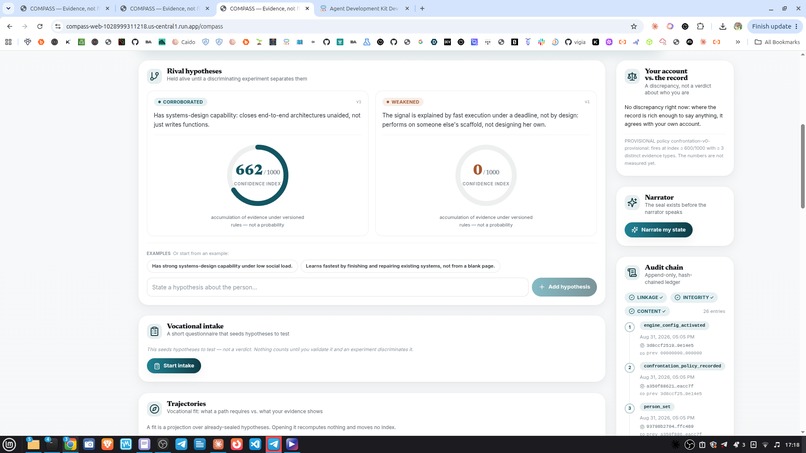Click the Narrator sparkle icon
The width and height of the screenshot is (806, 453).
(632, 202)
